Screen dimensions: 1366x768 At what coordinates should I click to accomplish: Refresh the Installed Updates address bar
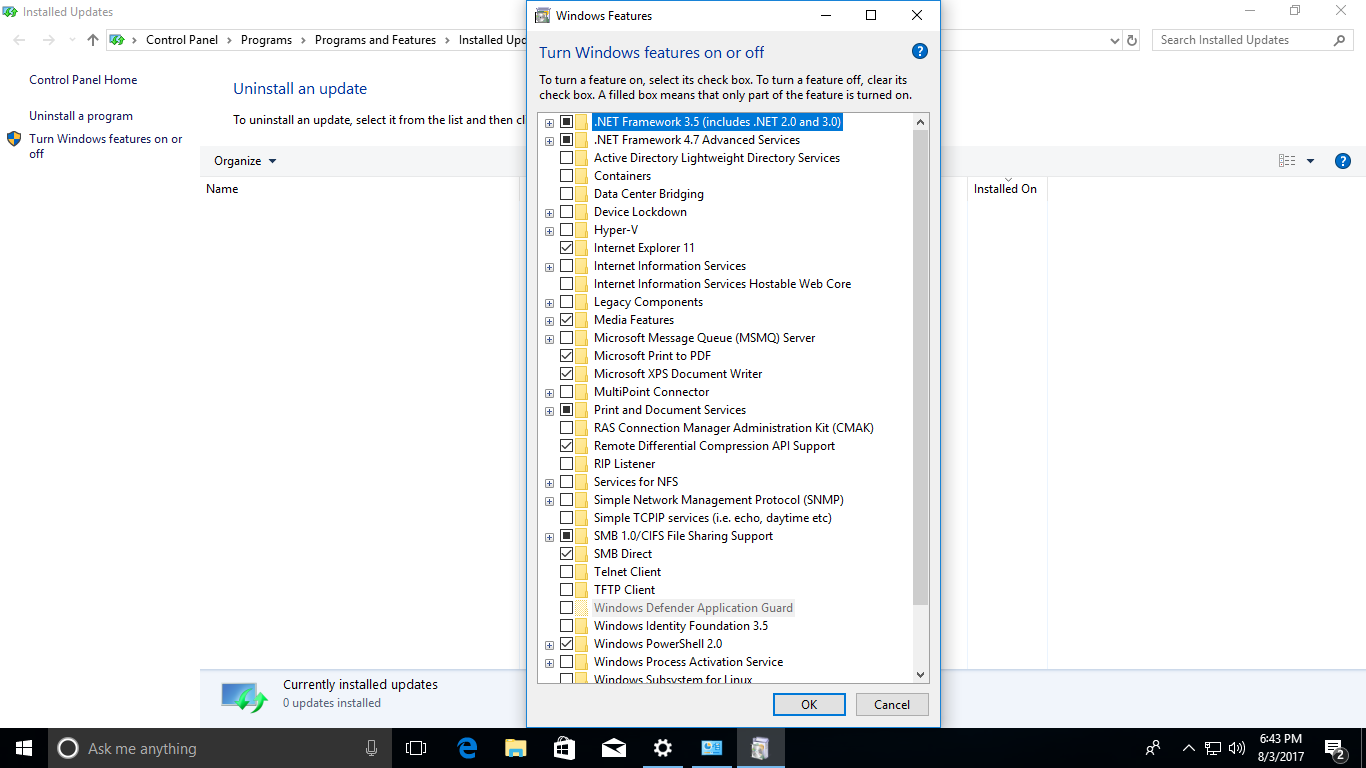pyautogui.click(x=1132, y=40)
